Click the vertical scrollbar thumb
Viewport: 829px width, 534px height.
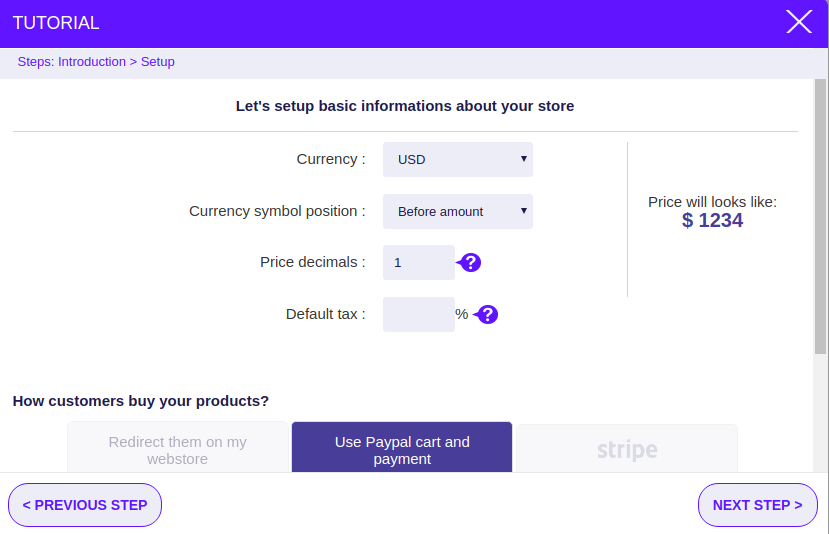[820, 216]
